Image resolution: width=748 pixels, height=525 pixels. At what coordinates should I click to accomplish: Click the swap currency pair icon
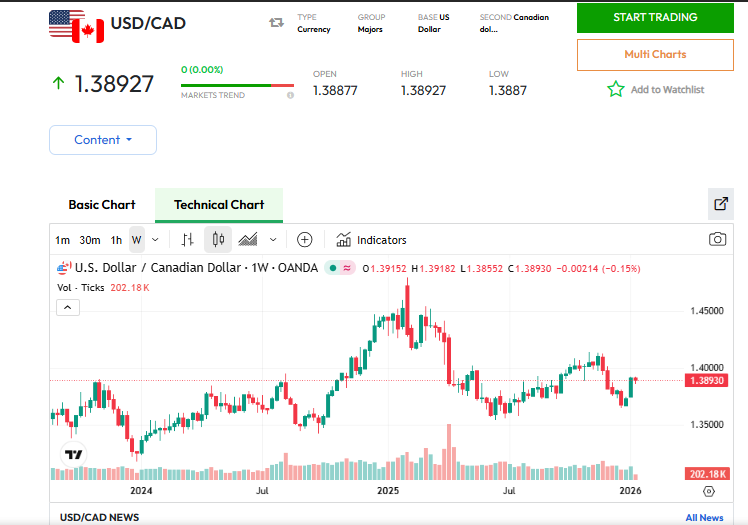[x=277, y=23]
